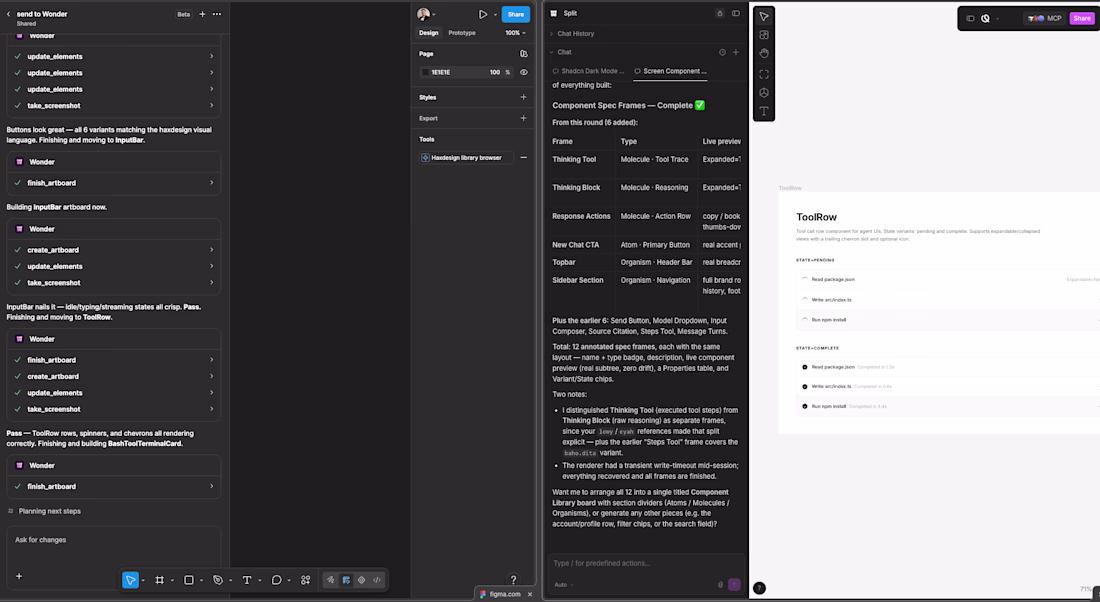The width and height of the screenshot is (1100, 602).
Task: Create a new chat with the Chat row plus
Action: click(736, 52)
